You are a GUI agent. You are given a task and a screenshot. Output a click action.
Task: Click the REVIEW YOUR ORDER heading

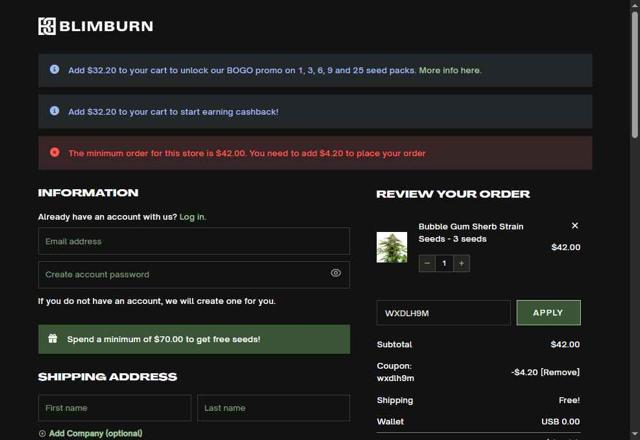tap(453, 194)
